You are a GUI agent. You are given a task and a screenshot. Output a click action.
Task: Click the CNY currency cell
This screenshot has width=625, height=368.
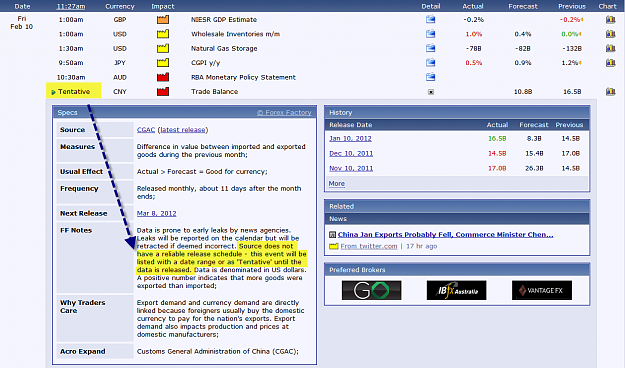(120, 91)
